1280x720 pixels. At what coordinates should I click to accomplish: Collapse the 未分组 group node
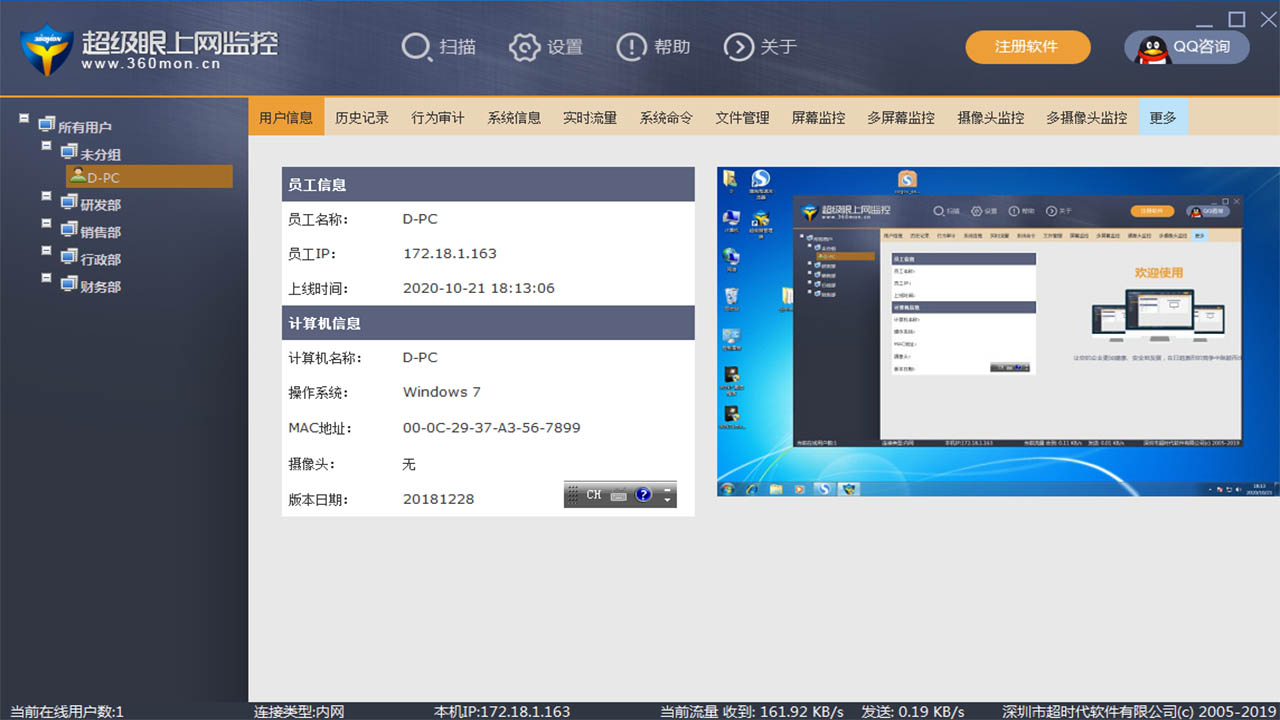(46, 144)
